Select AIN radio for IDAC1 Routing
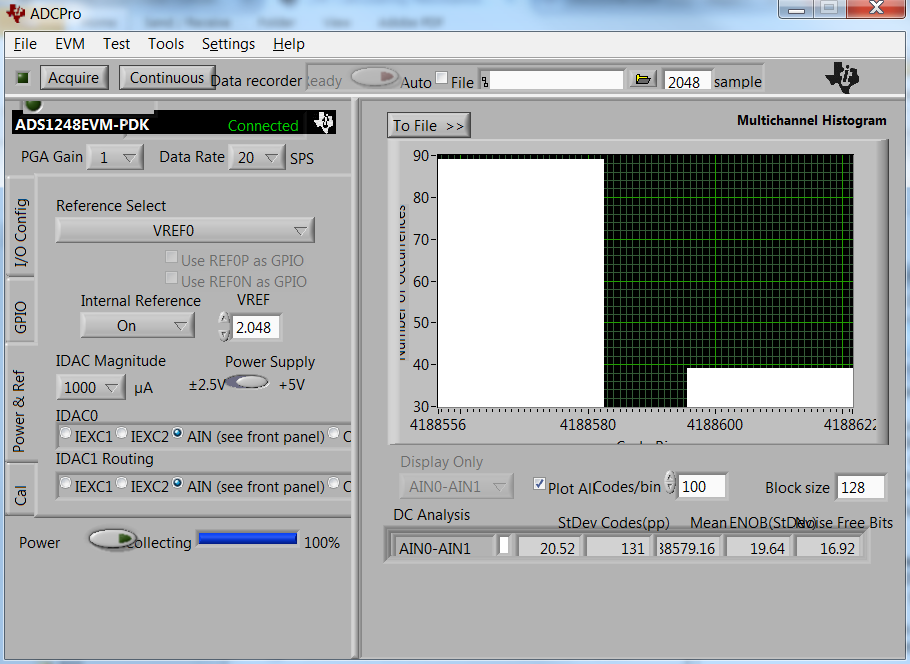The image size is (910, 664). point(178,483)
